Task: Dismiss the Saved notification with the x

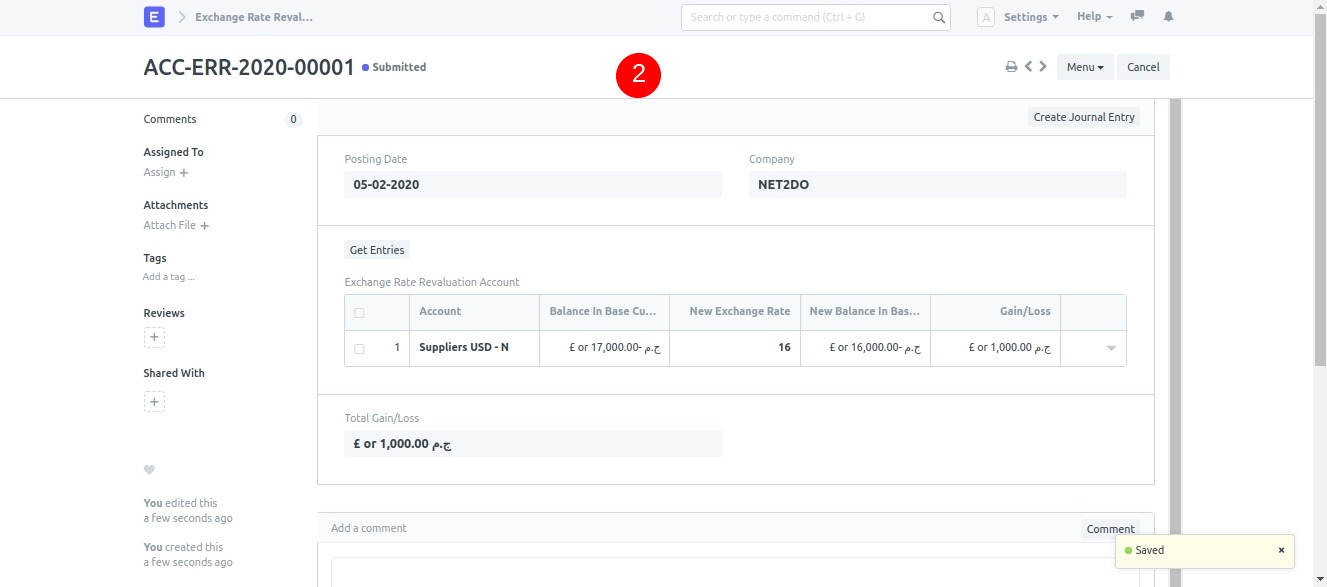Action: pos(1281,550)
